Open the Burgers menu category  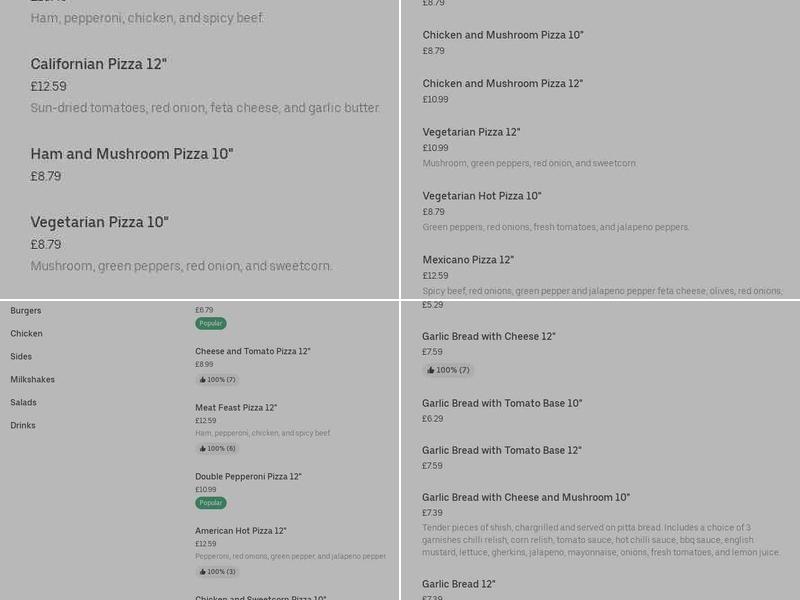pyautogui.click(x=26, y=311)
